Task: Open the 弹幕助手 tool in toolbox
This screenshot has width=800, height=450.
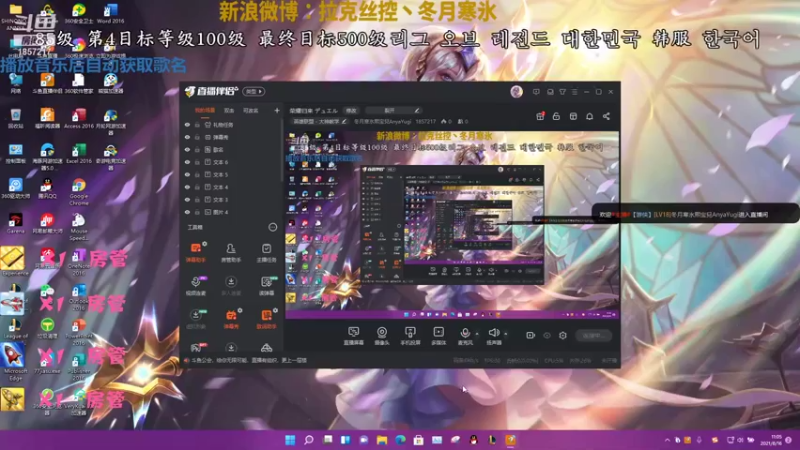Action: (x=195, y=252)
